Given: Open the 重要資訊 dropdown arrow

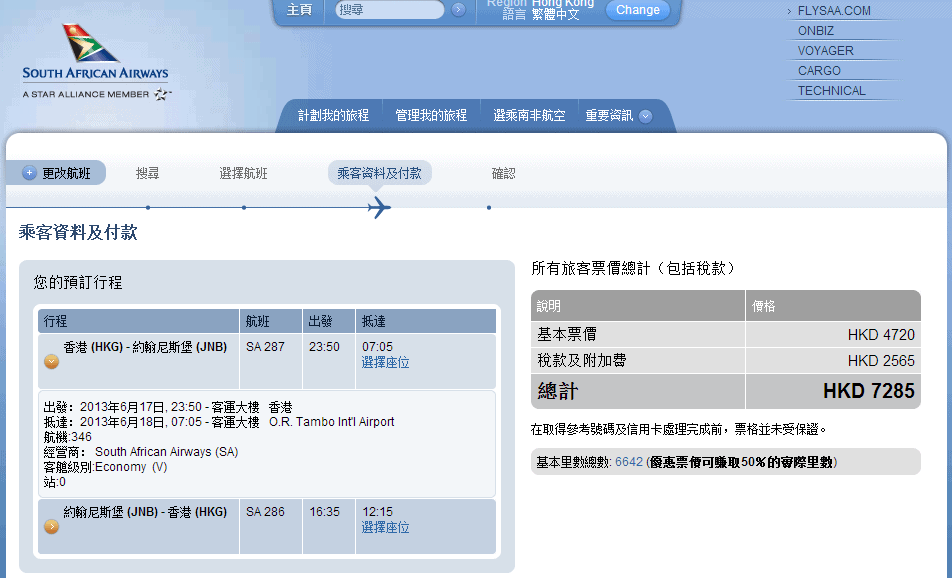Looking at the screenshot, I should click(x=646, y=116).
